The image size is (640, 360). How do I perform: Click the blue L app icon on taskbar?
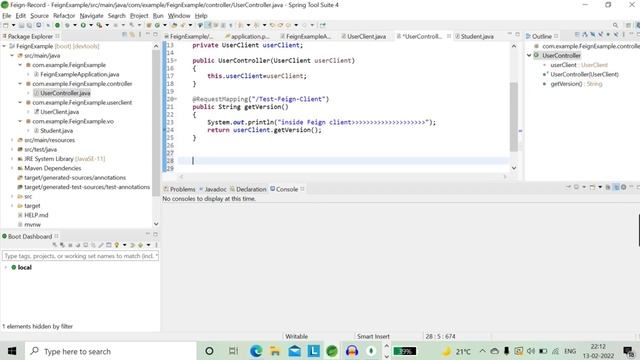point(313,351)
